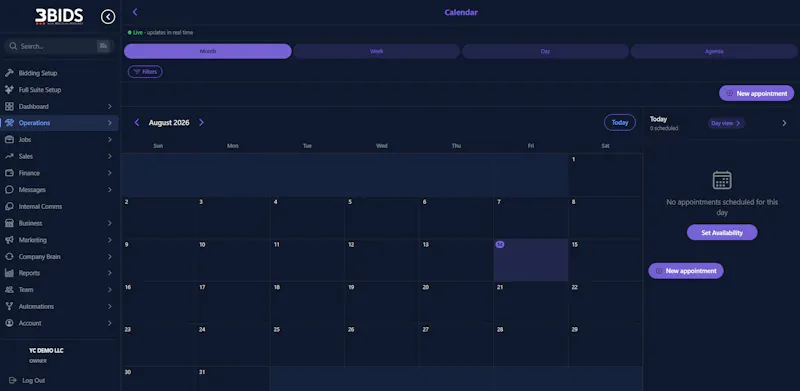Select August 20 day cell

tap(456, 302)
